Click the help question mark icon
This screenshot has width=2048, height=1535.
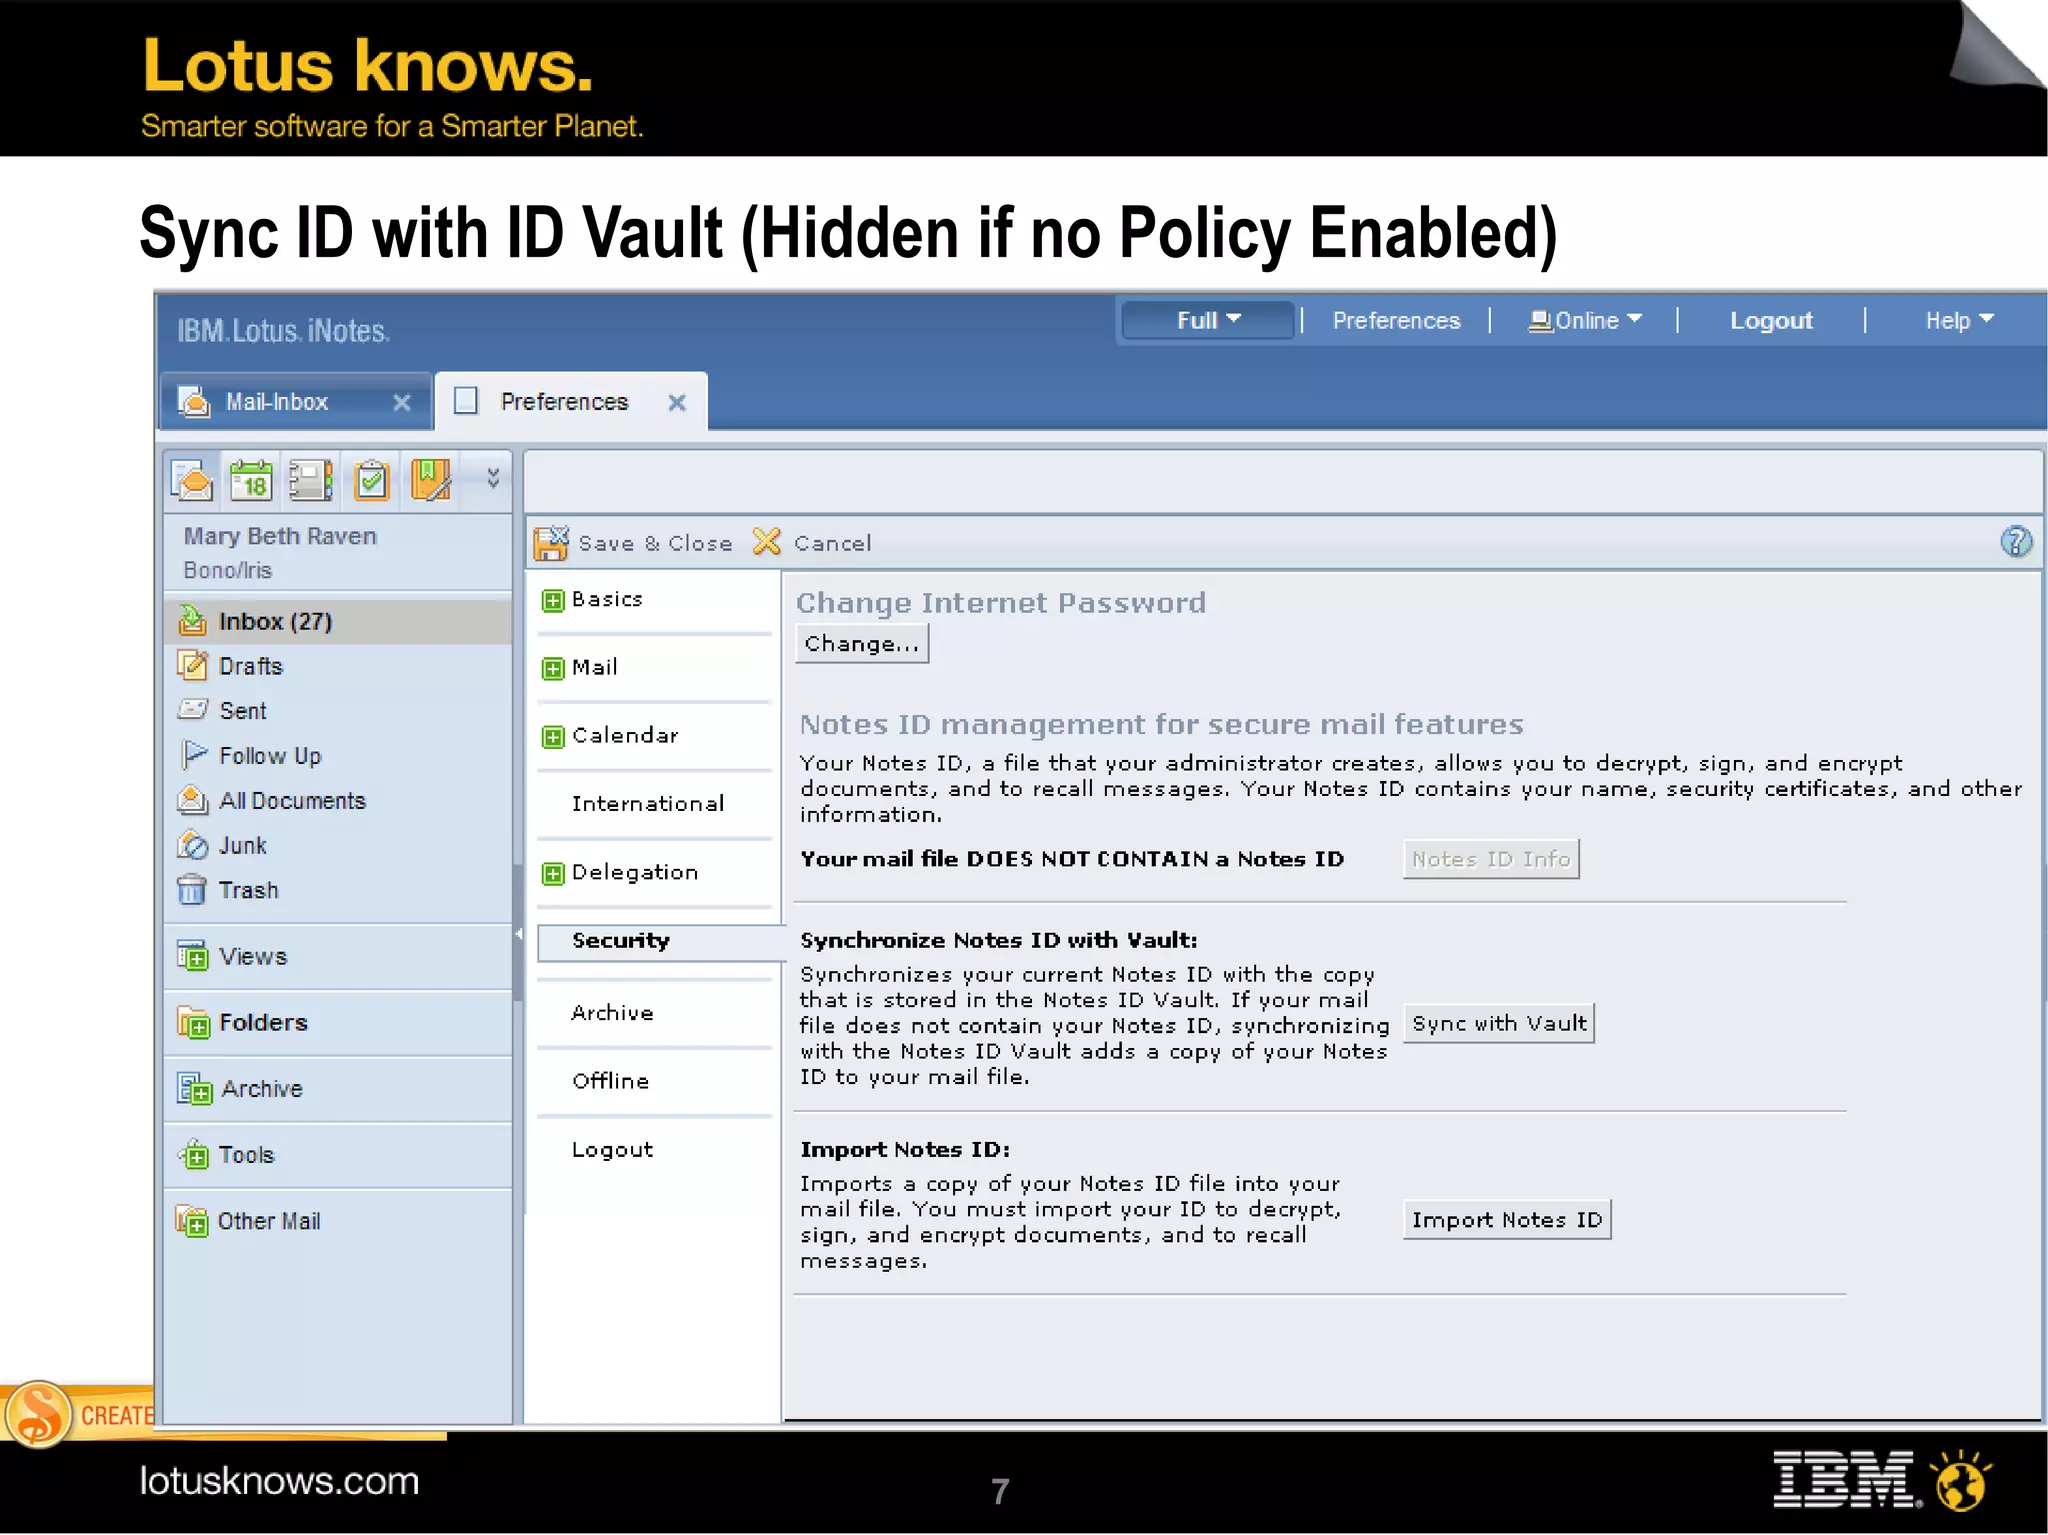point(2015,542)
